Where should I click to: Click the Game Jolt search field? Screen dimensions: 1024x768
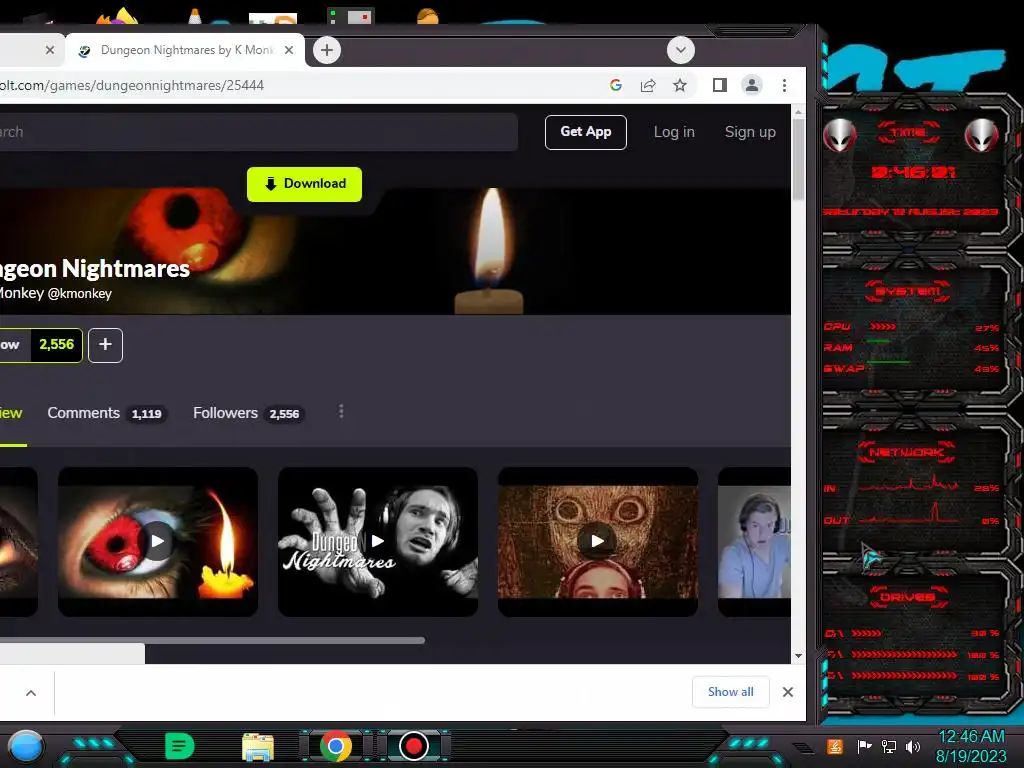tap(259, 132)
